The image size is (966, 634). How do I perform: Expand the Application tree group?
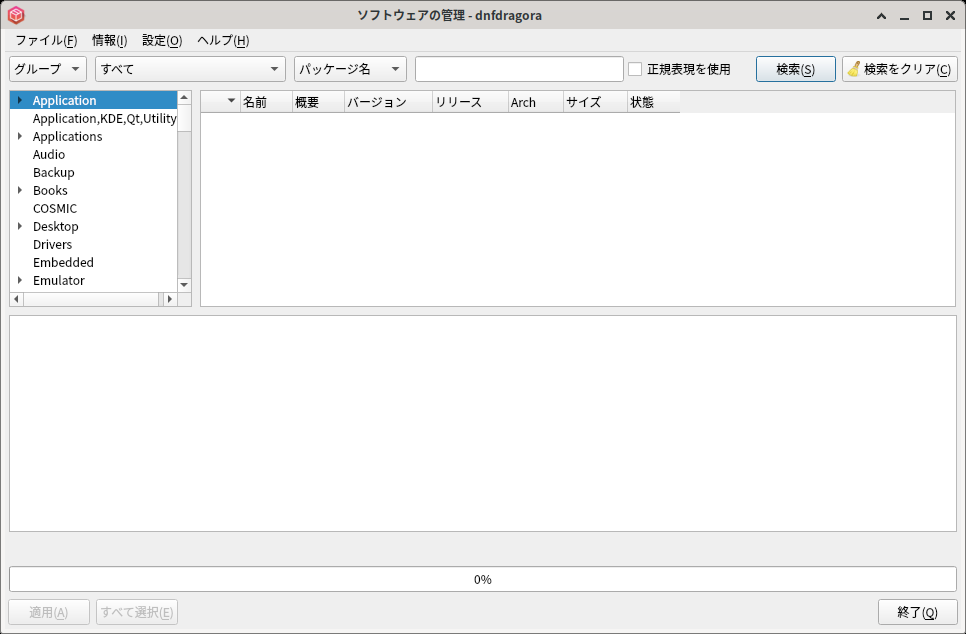coord(20,100)
